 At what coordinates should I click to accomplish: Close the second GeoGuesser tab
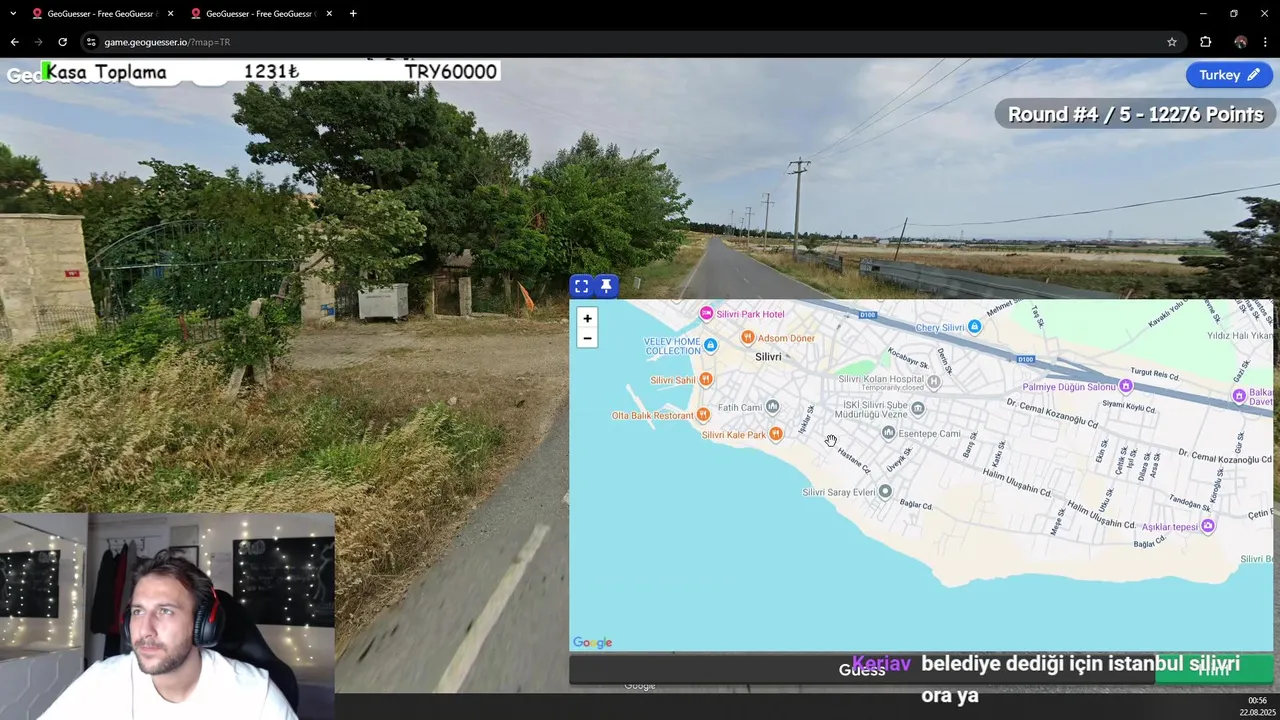tap(329, 13)
